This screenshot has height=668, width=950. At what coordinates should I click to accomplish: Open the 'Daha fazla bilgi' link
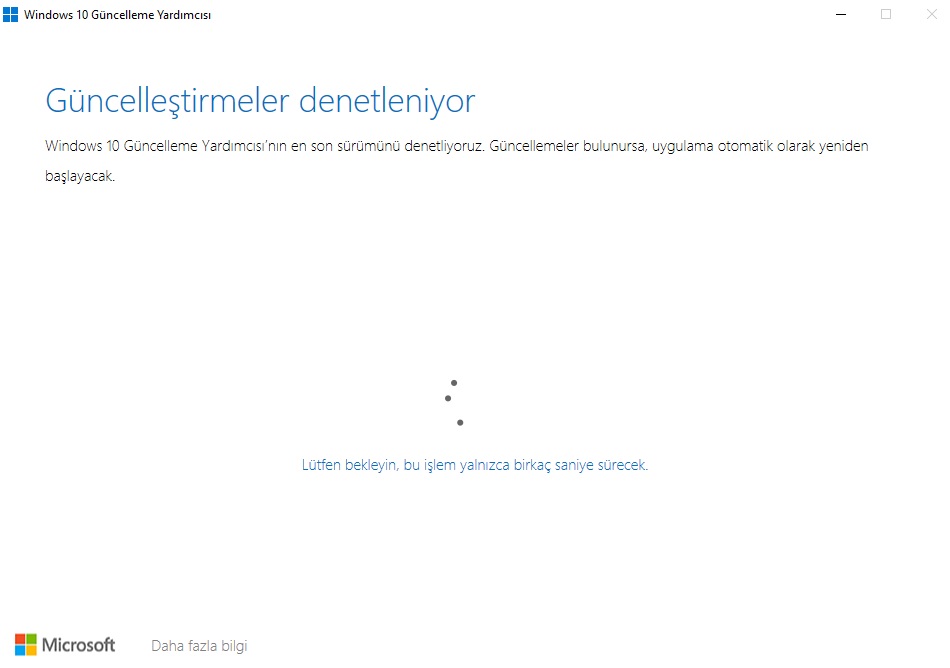click(x=199, y=646)
